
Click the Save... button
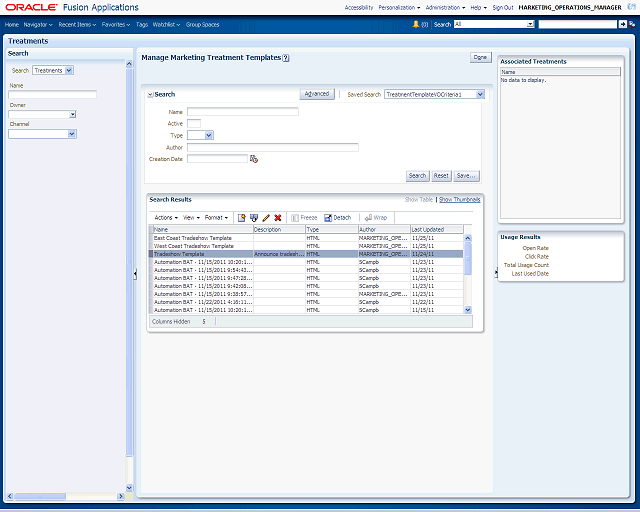tap(466, 176)
